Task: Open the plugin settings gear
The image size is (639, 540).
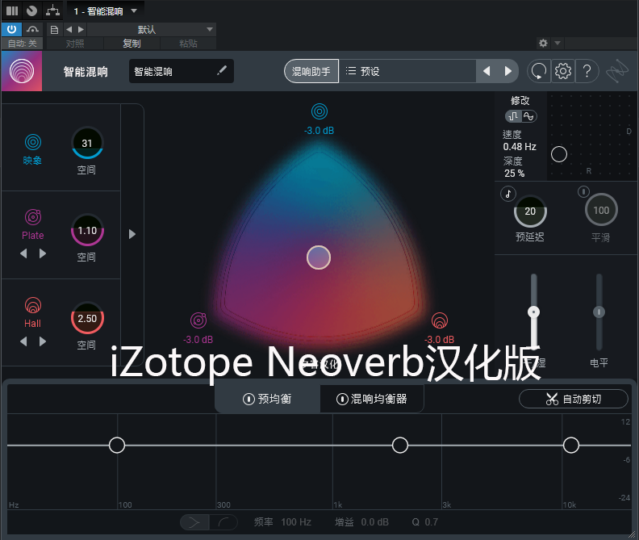Action: [563, 71]
